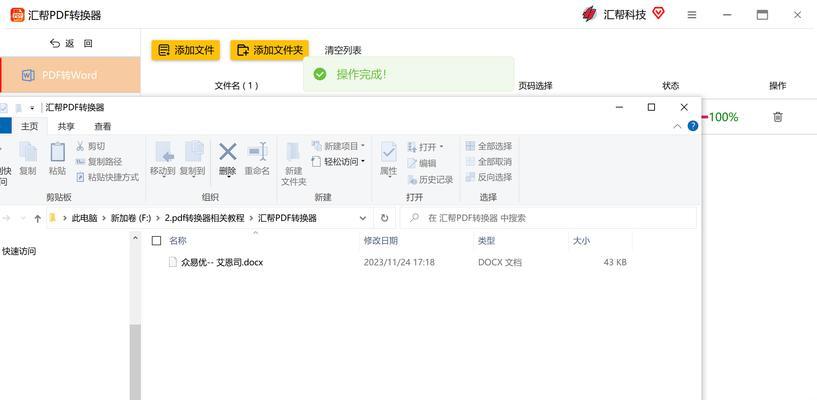Image resolution: width=817 pixels, height=400 pixels.
Task: Click 复制到 in the ribbon
Action: click(x=193, y=159)
